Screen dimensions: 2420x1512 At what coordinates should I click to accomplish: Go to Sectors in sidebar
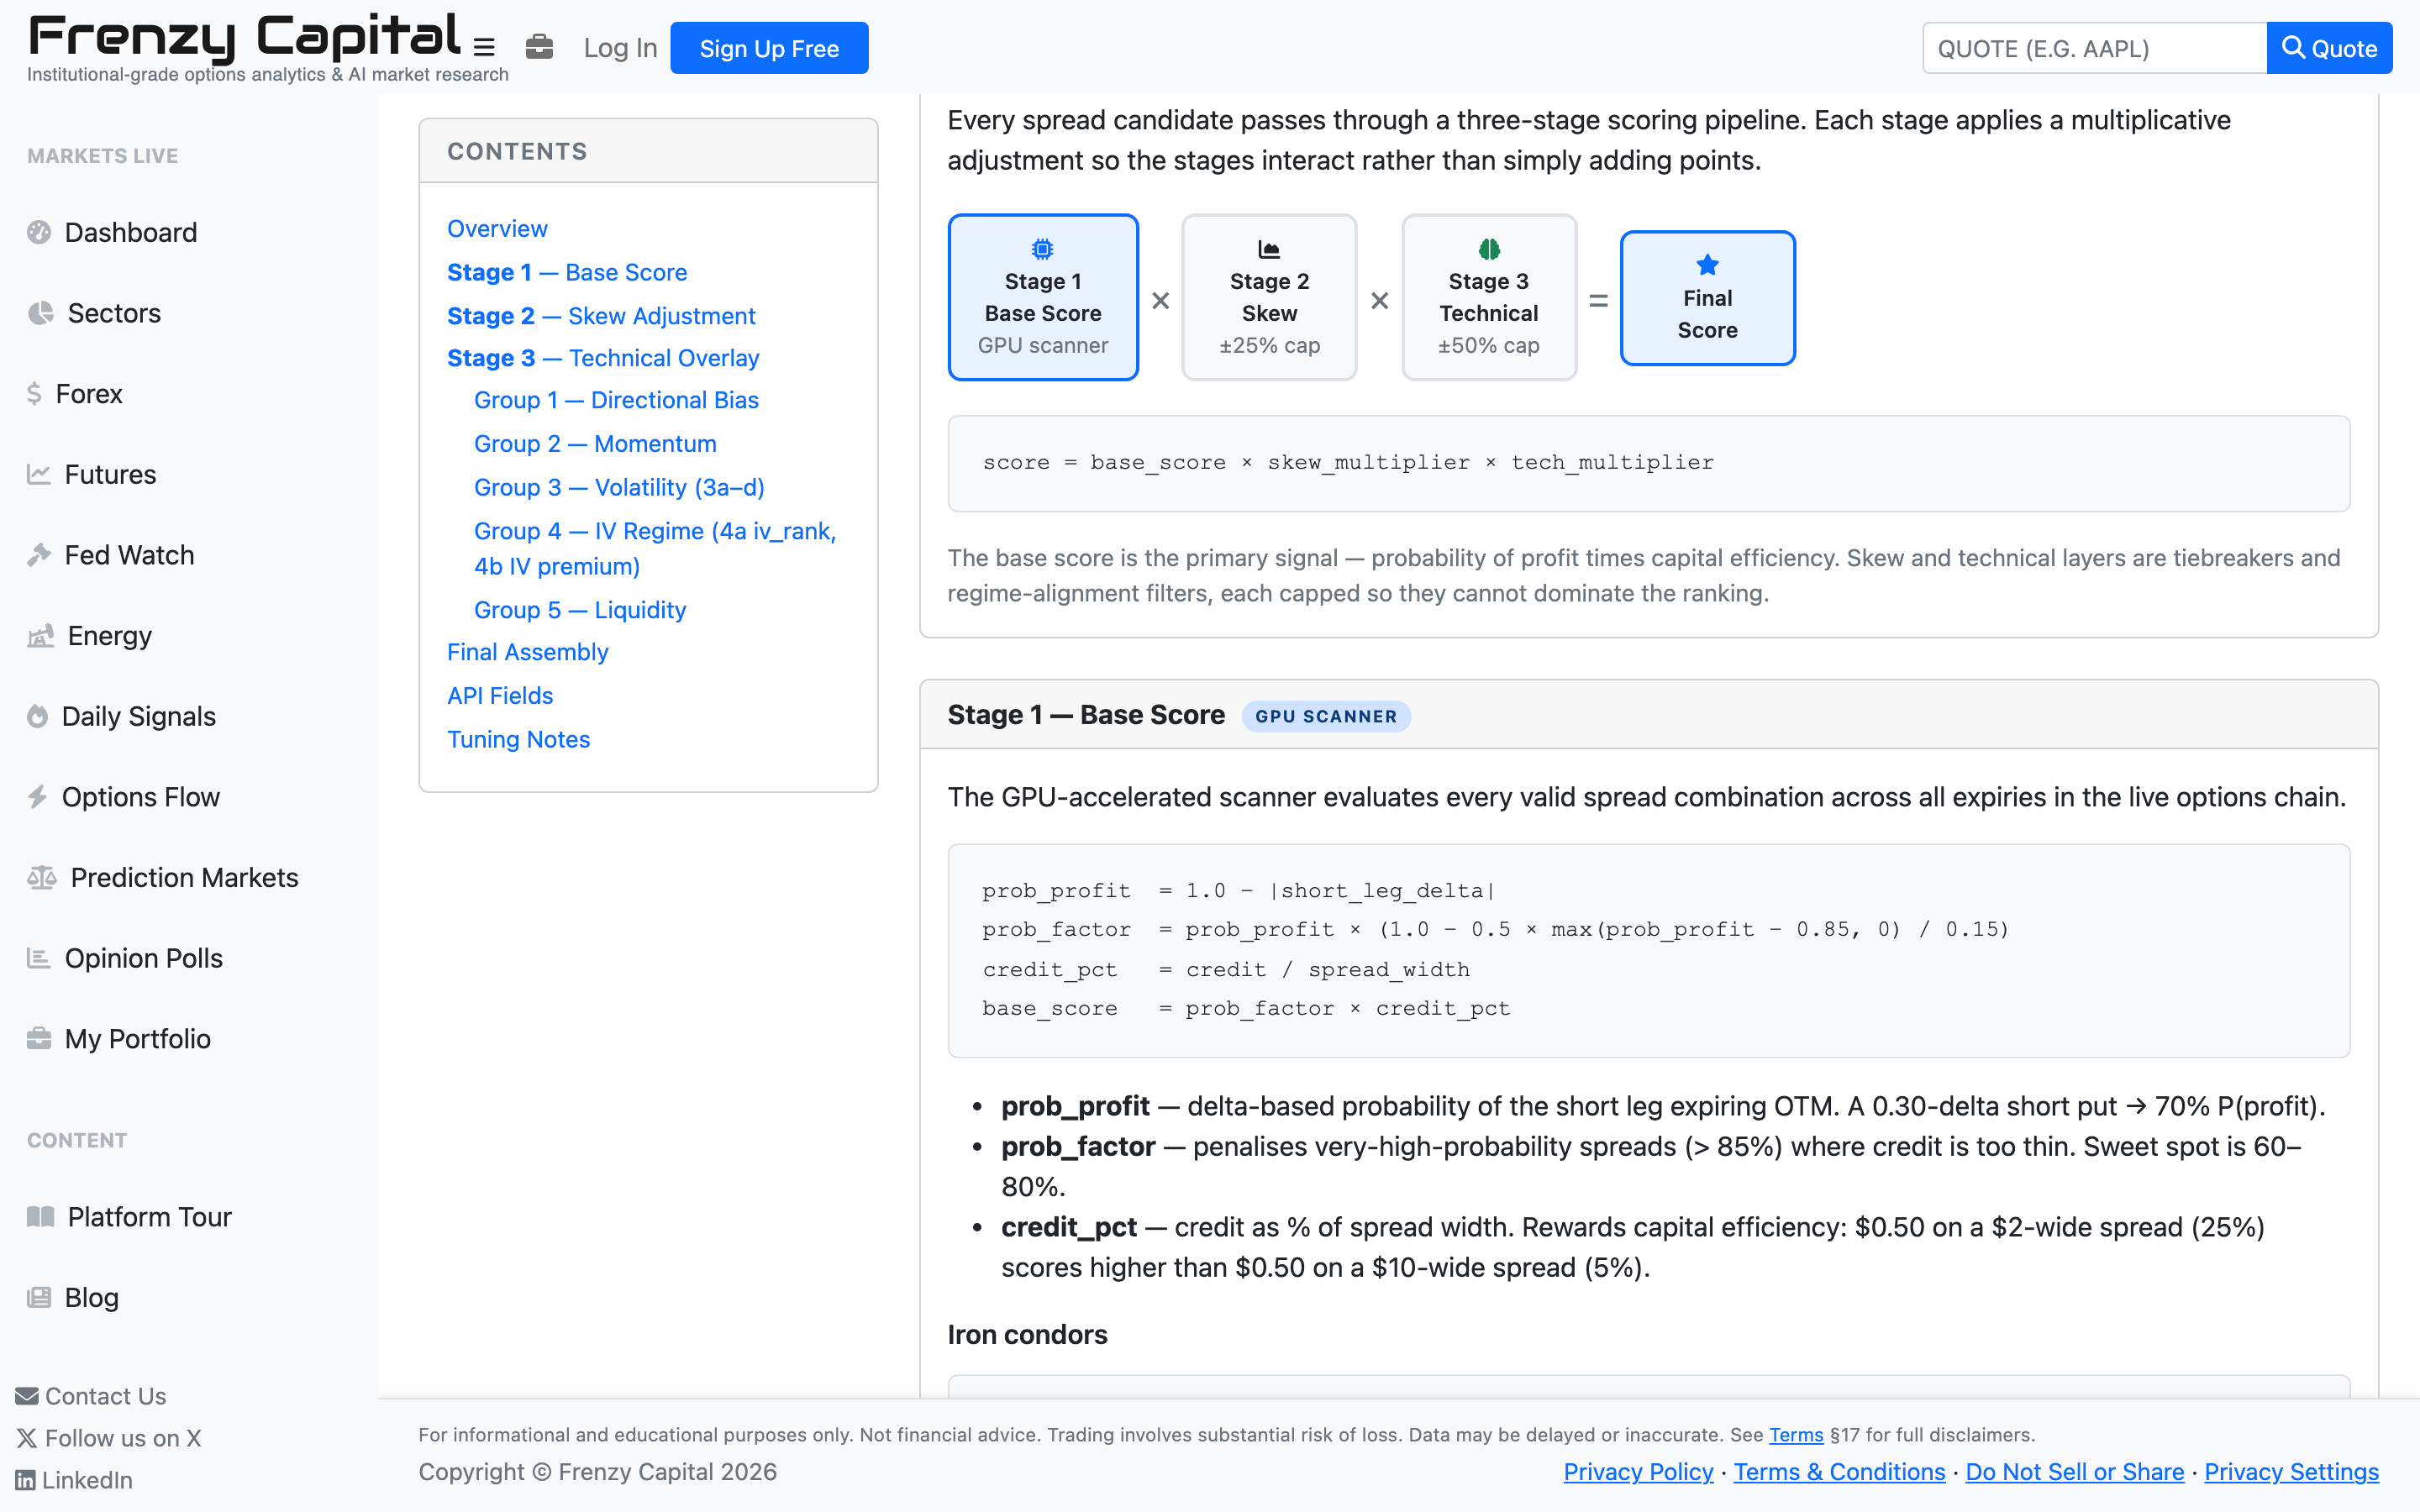tap(114, 313)
